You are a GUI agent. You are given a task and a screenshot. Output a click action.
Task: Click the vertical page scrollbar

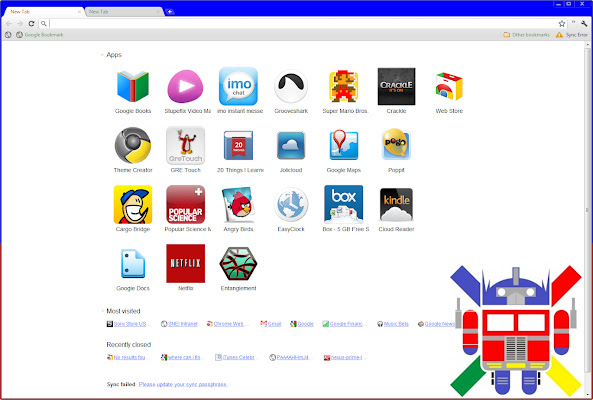coord(587,210)
